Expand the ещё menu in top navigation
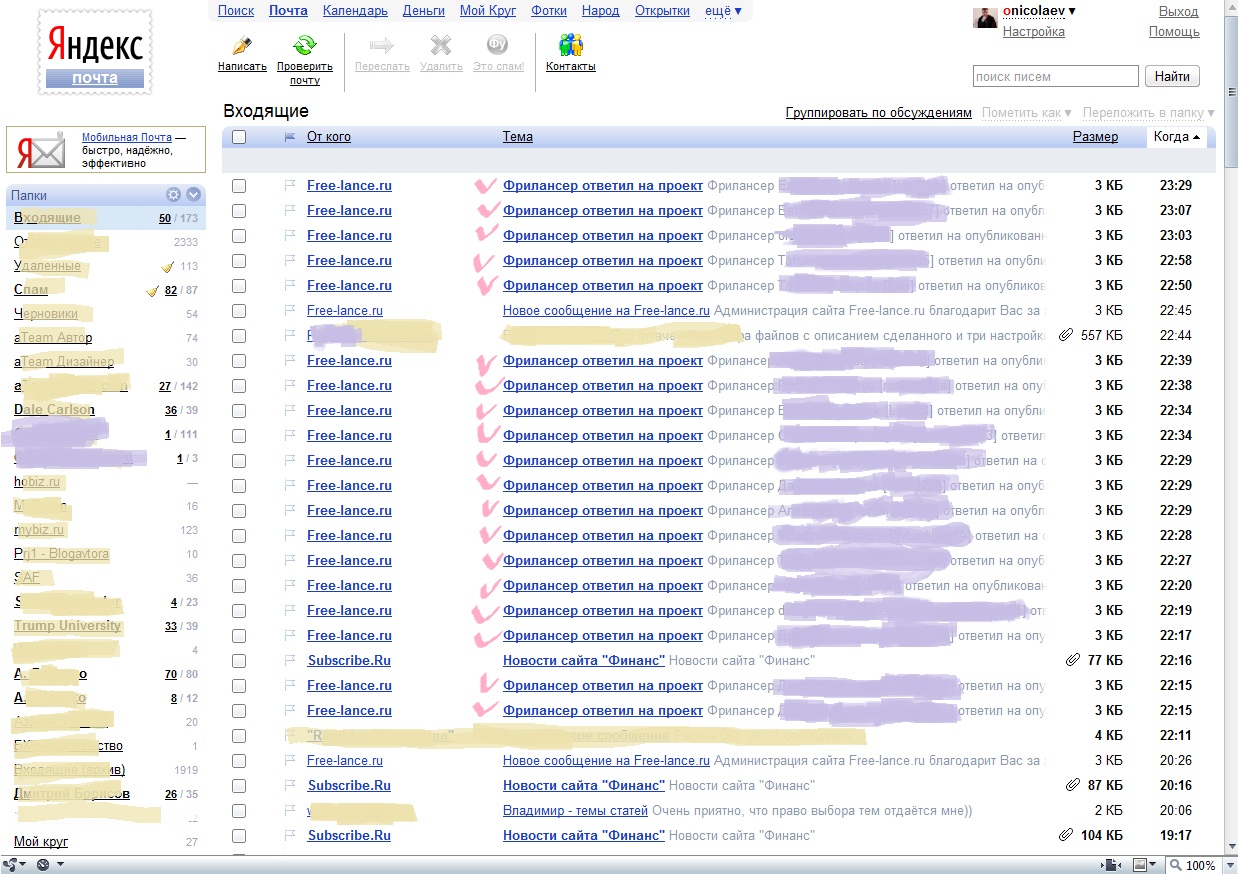Viewport: 1238px width, 874px height. pos(723,11)
